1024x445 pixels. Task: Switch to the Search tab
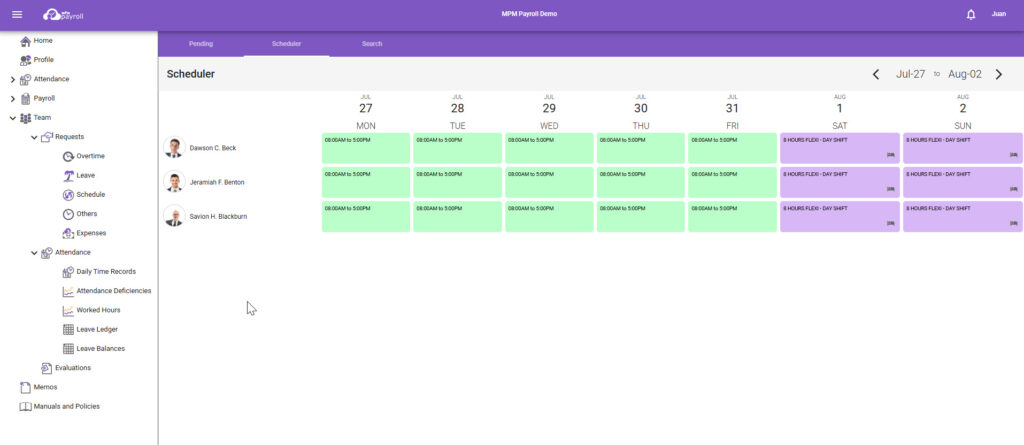pos(372,44)
